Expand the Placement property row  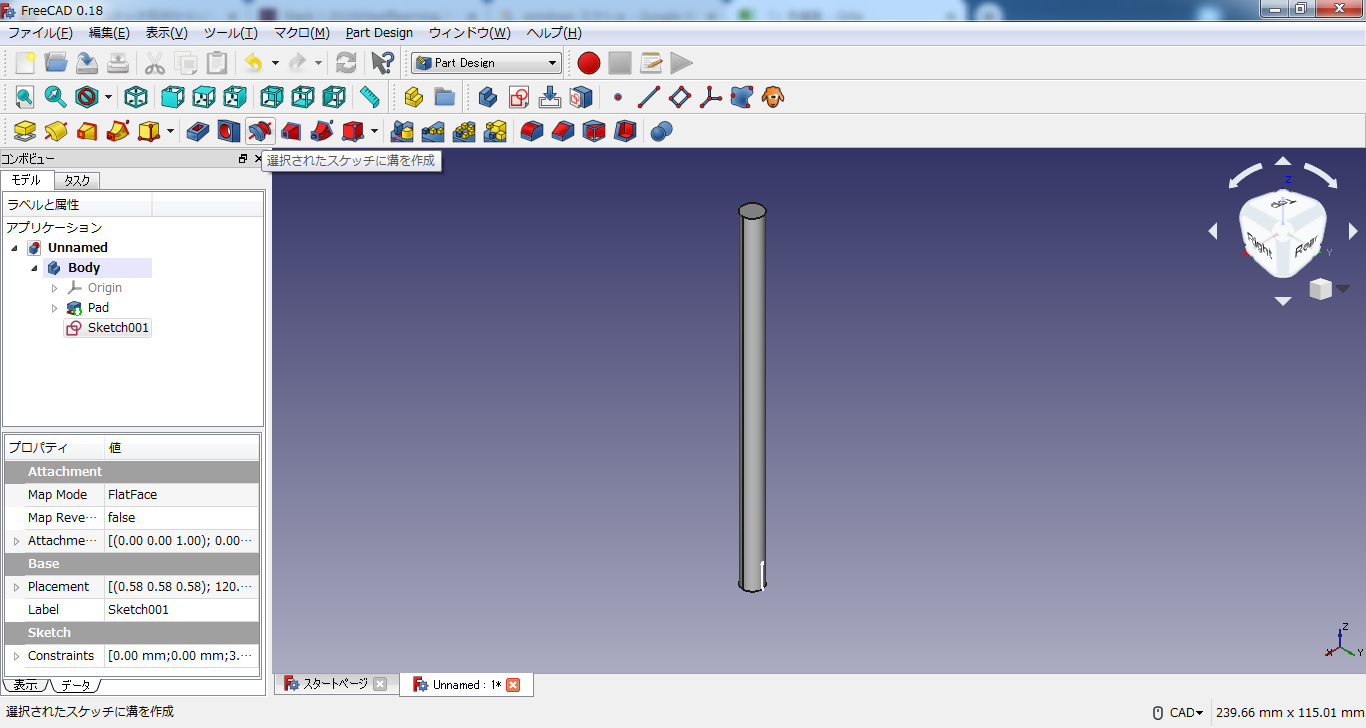[x=16, y=587]
